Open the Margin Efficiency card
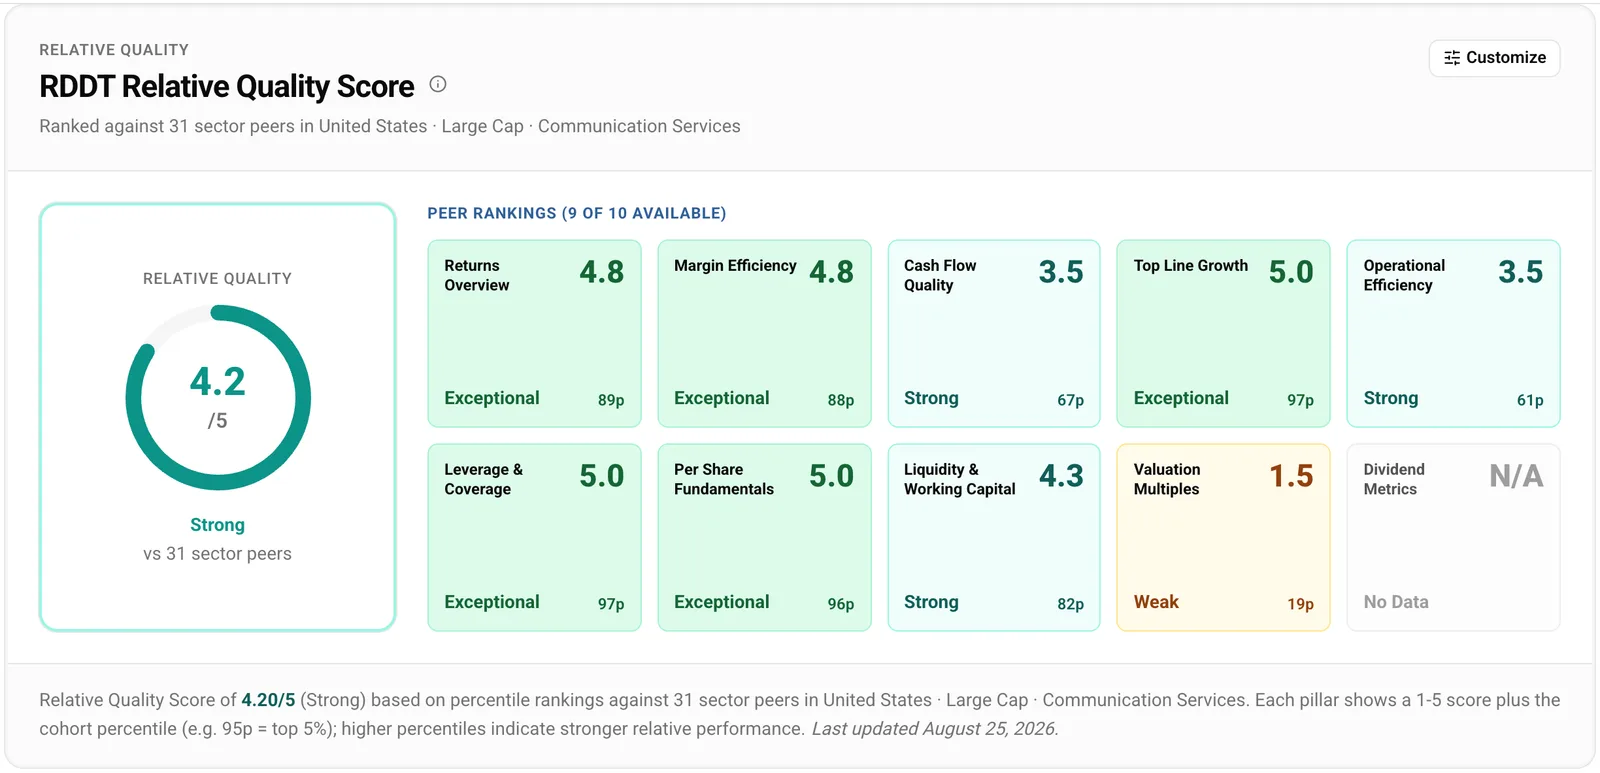The height and width of the screenshot is (773, 1600). tap(764, 333)
